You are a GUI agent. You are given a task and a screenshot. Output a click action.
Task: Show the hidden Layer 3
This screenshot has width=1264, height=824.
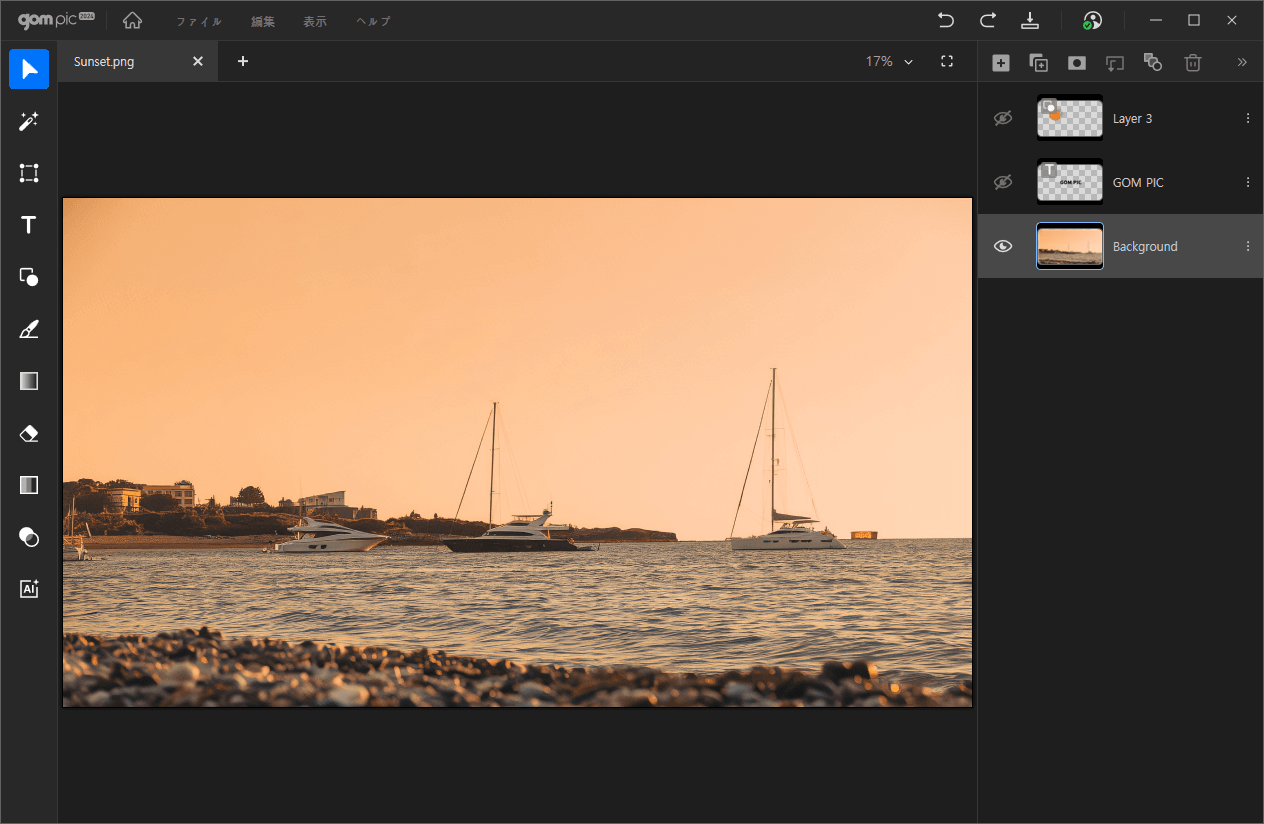1003,118
